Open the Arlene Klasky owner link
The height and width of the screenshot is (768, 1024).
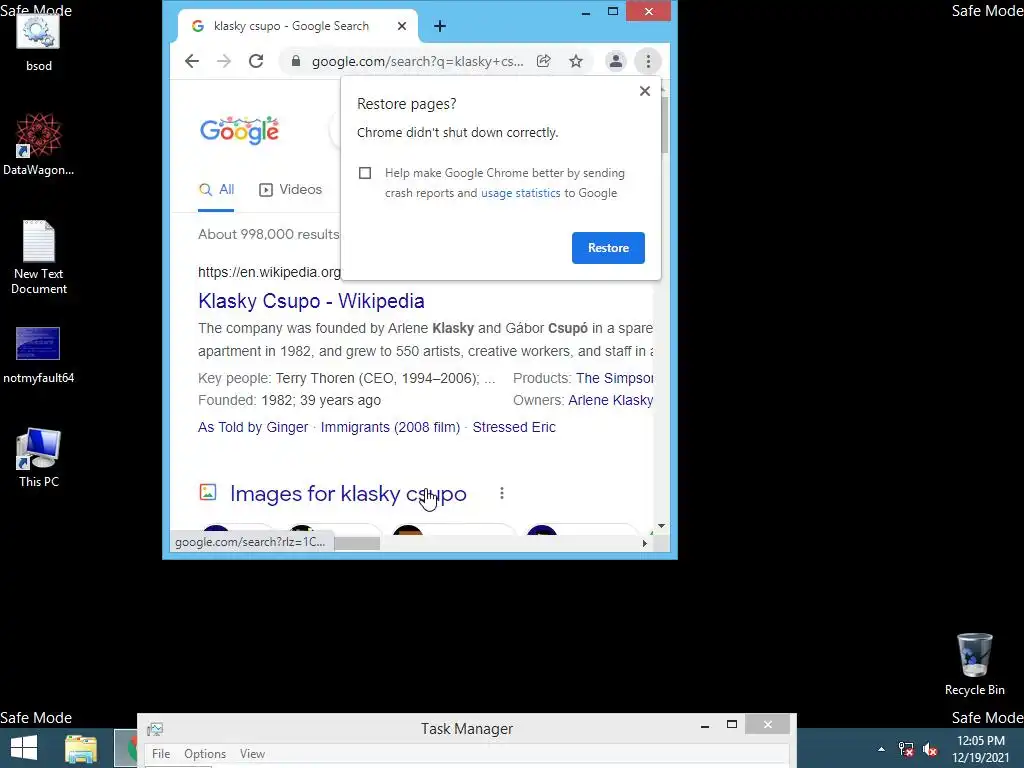(611, 400)
